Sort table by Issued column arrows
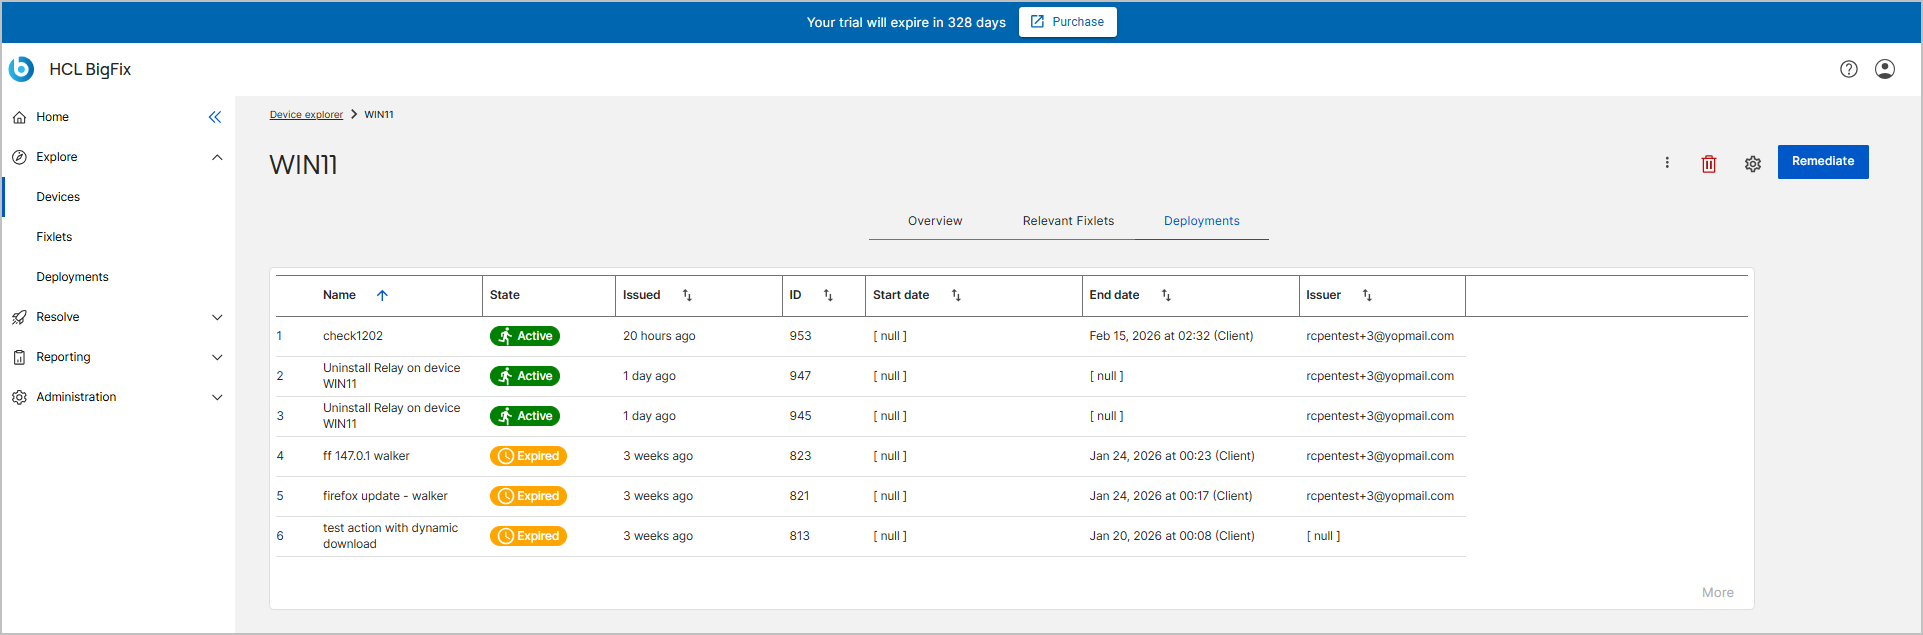Viewport: 1923px width, 635px height. tap(687, 295)
